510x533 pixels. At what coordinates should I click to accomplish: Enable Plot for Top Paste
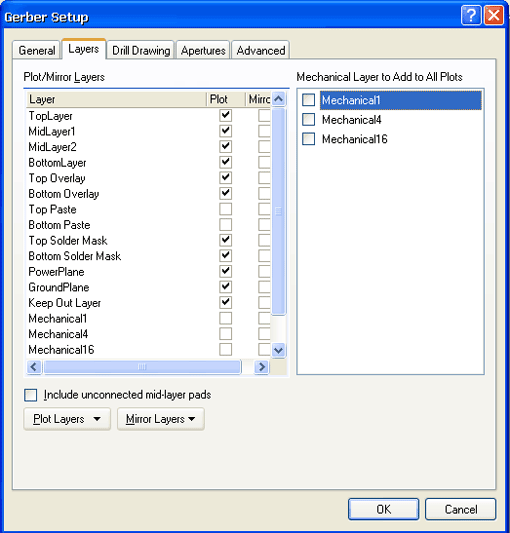225,209
